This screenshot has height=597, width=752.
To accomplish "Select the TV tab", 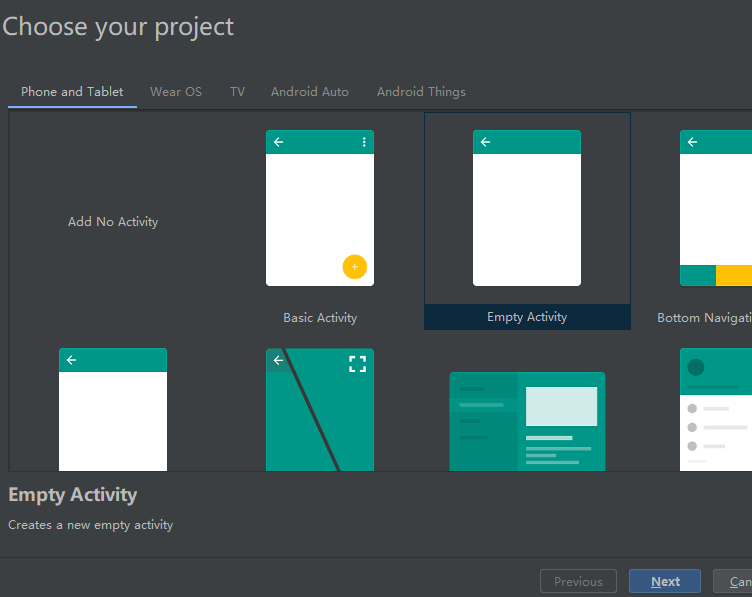I will [237, 92].
